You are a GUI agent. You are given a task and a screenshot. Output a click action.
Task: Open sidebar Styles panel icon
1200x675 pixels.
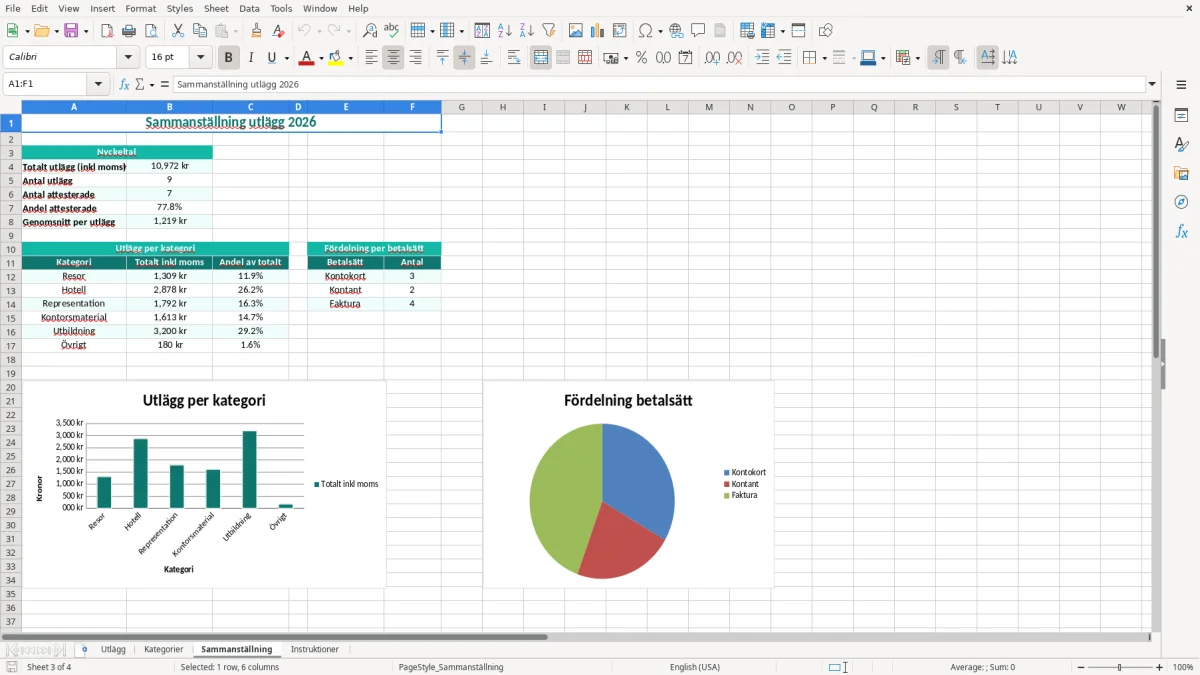tap(1181, 144)
